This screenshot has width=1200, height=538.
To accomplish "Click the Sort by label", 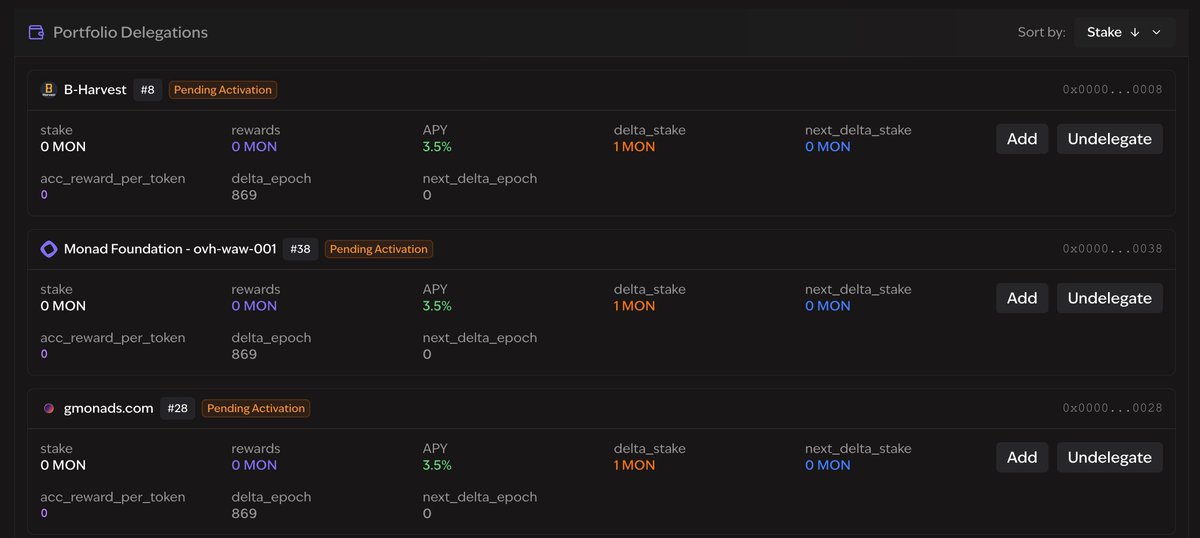I will (1042, 32).
